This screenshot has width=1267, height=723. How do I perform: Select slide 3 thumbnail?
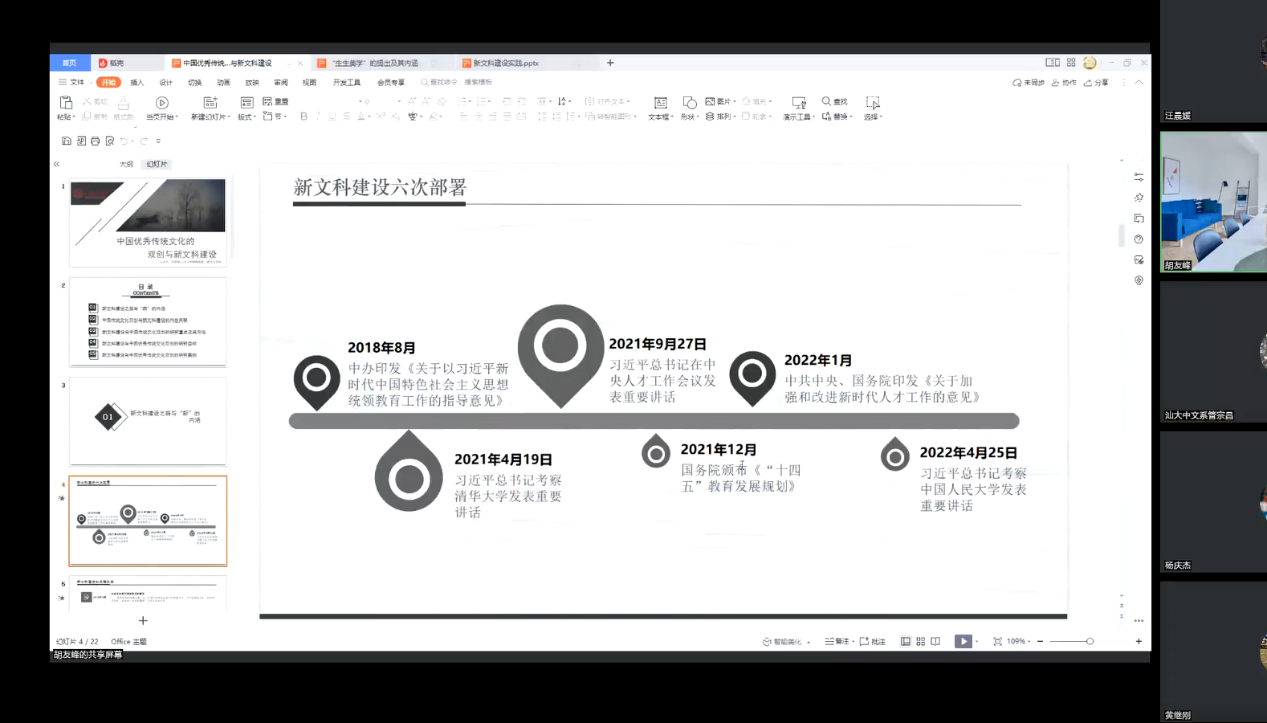147,420
